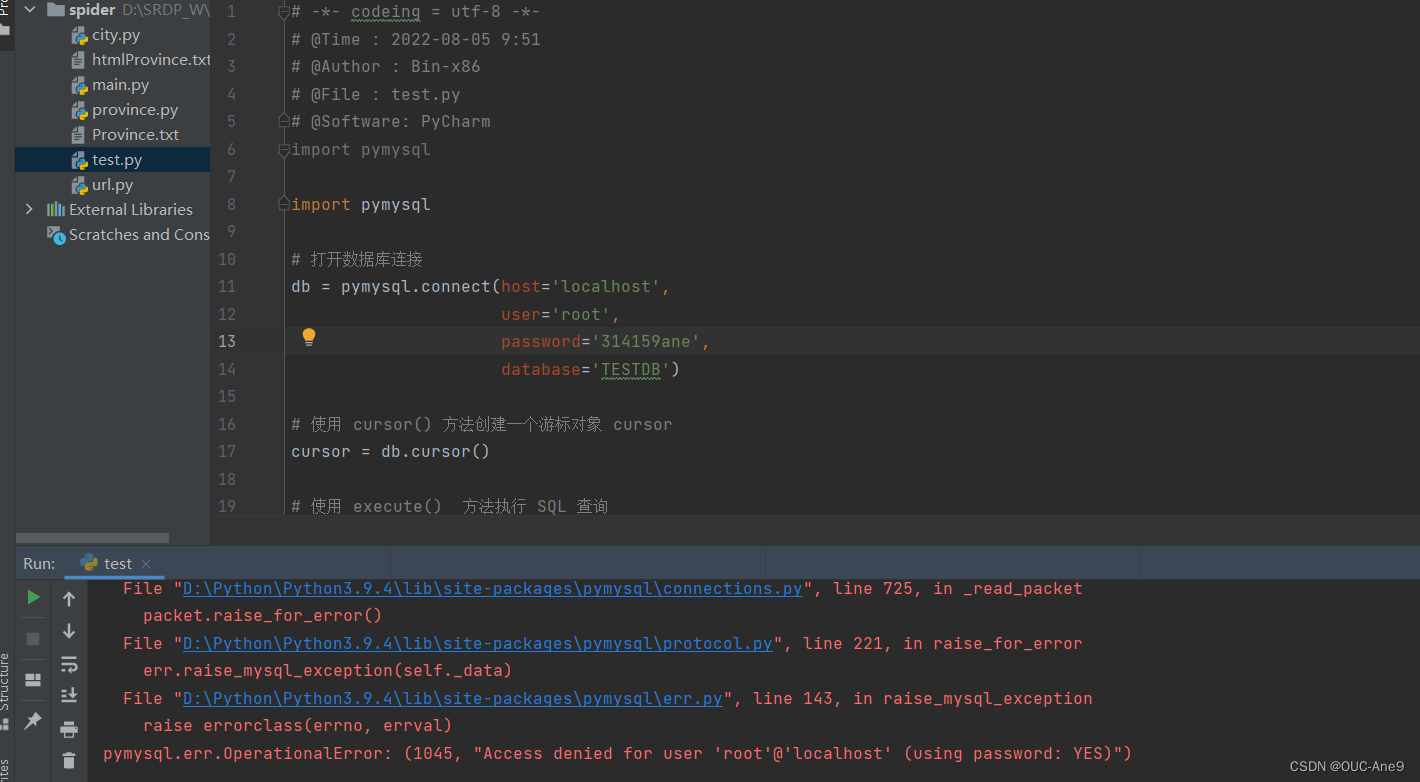Click line number 13 in the gutter

tap(227, 341)
